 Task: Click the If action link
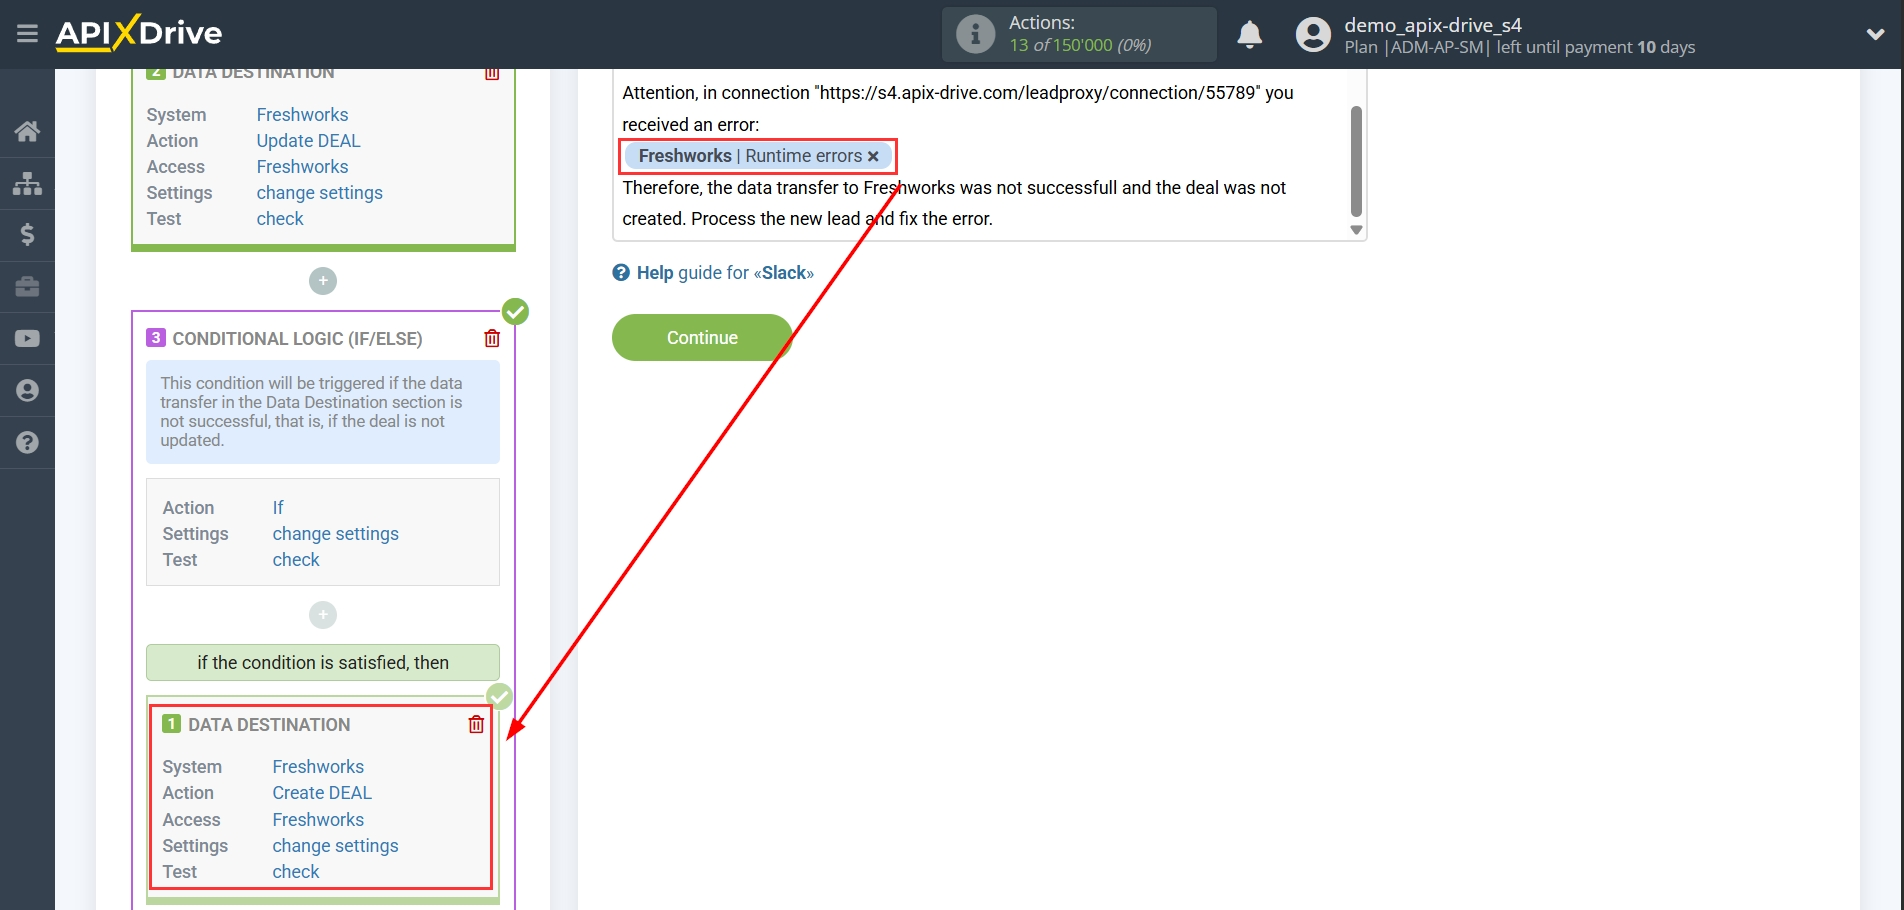pyautogui.click(x=278, y=508)
